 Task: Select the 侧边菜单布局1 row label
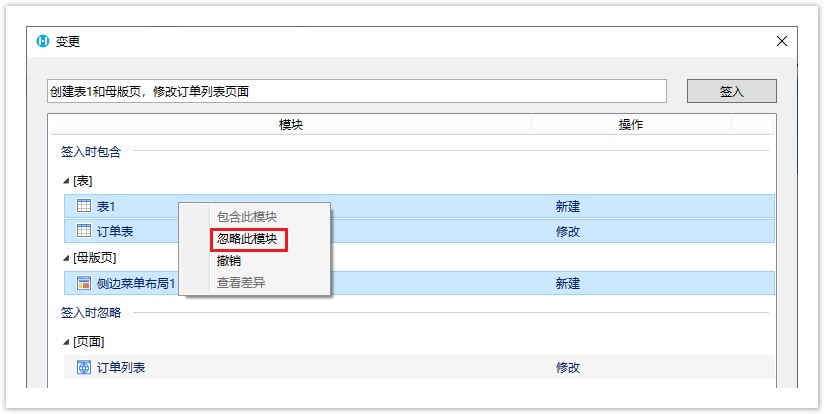click(x=136, y=284)
